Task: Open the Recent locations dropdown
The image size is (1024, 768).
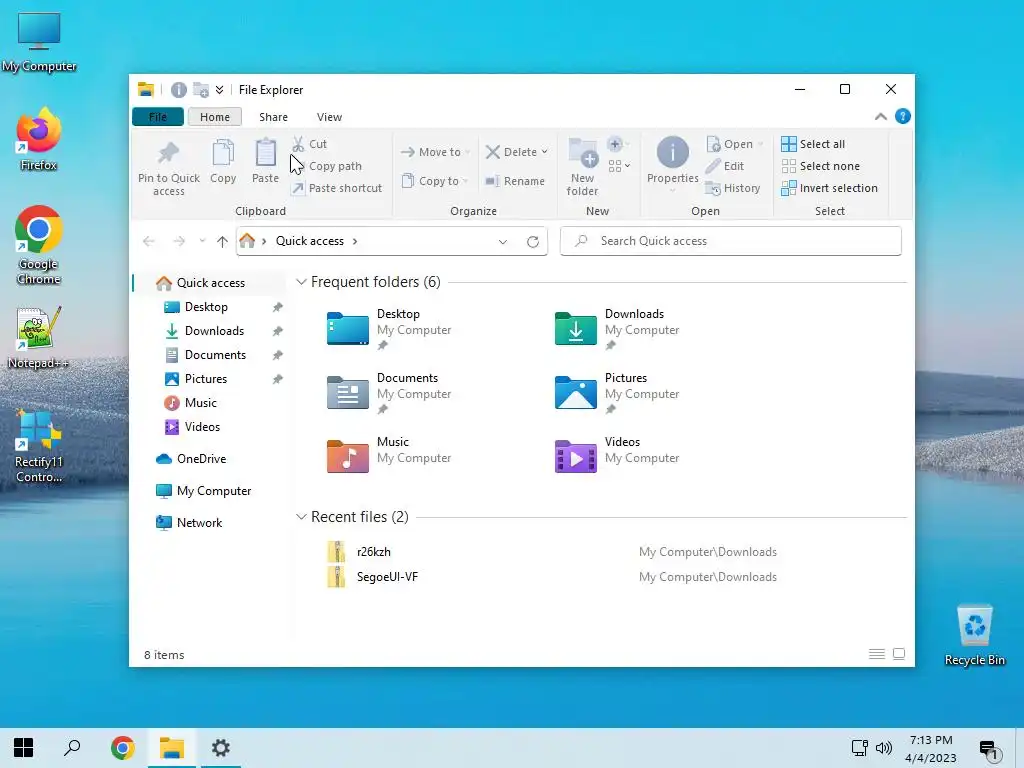Action: [x=202, y=241]
